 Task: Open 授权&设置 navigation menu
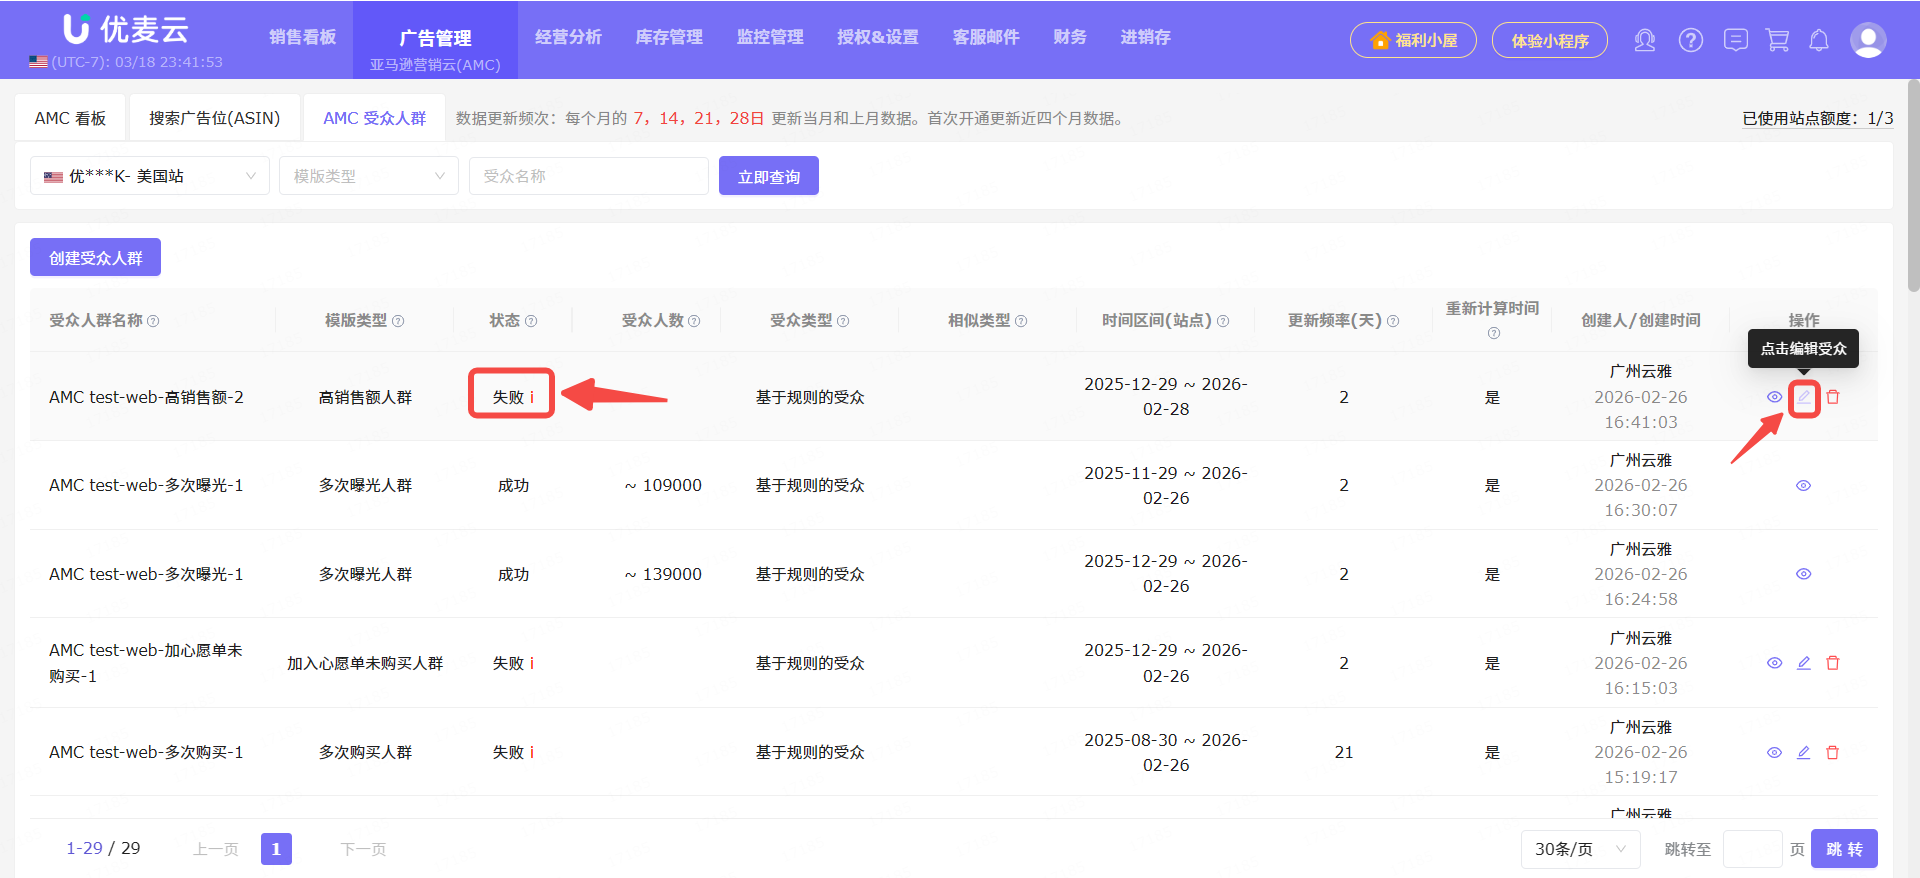click(x=878, y=37)
